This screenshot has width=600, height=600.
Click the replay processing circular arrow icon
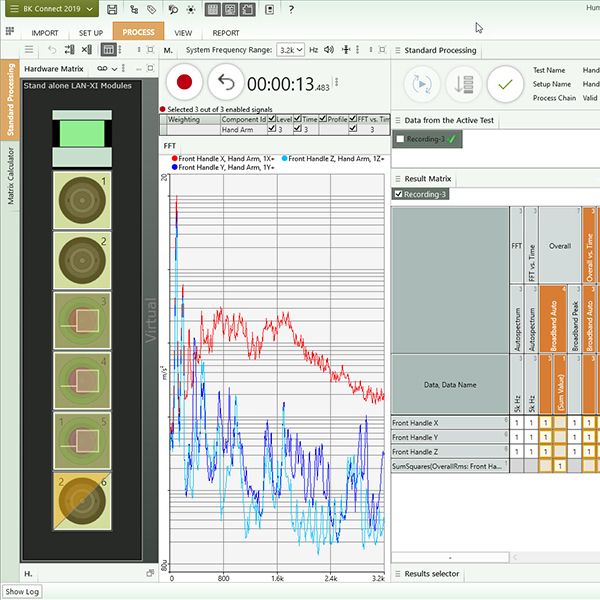coord(422,83)
